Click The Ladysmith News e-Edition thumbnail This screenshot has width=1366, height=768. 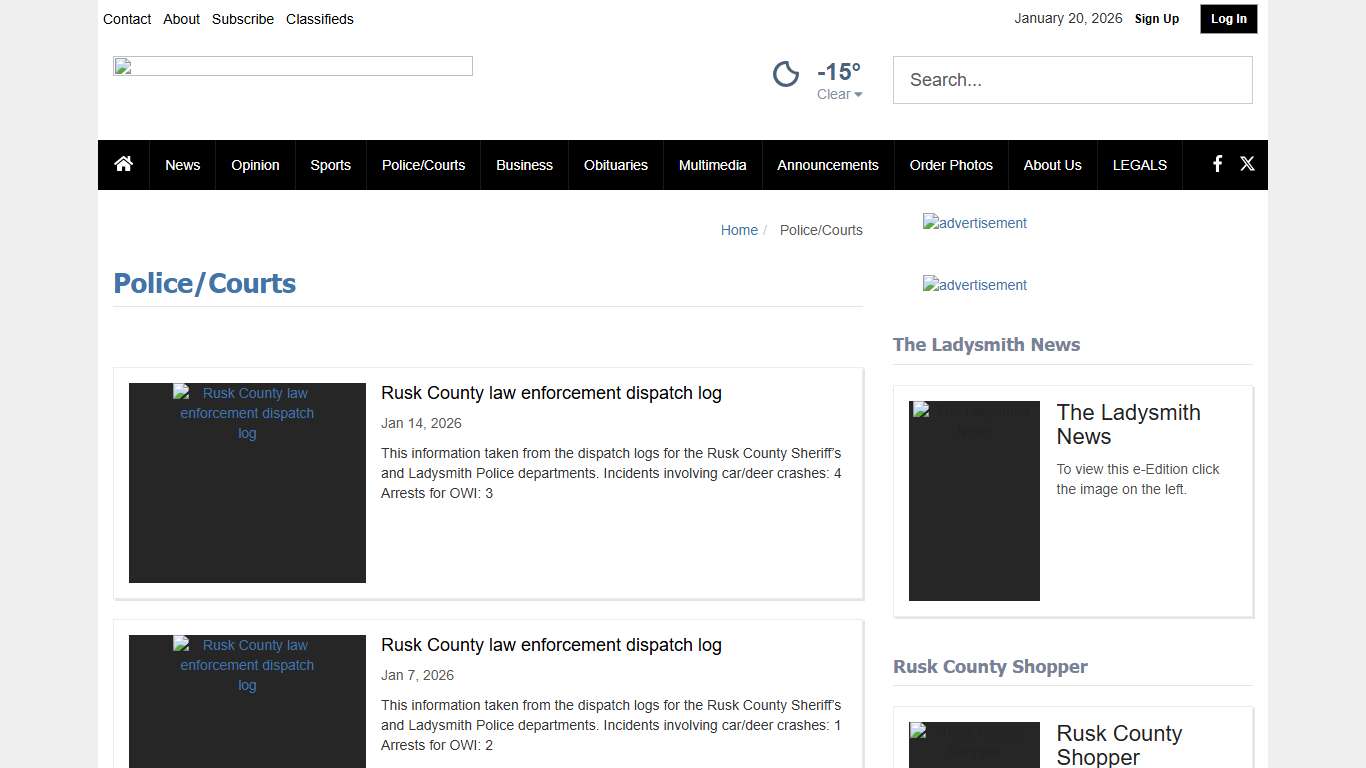tap(973, 500)
